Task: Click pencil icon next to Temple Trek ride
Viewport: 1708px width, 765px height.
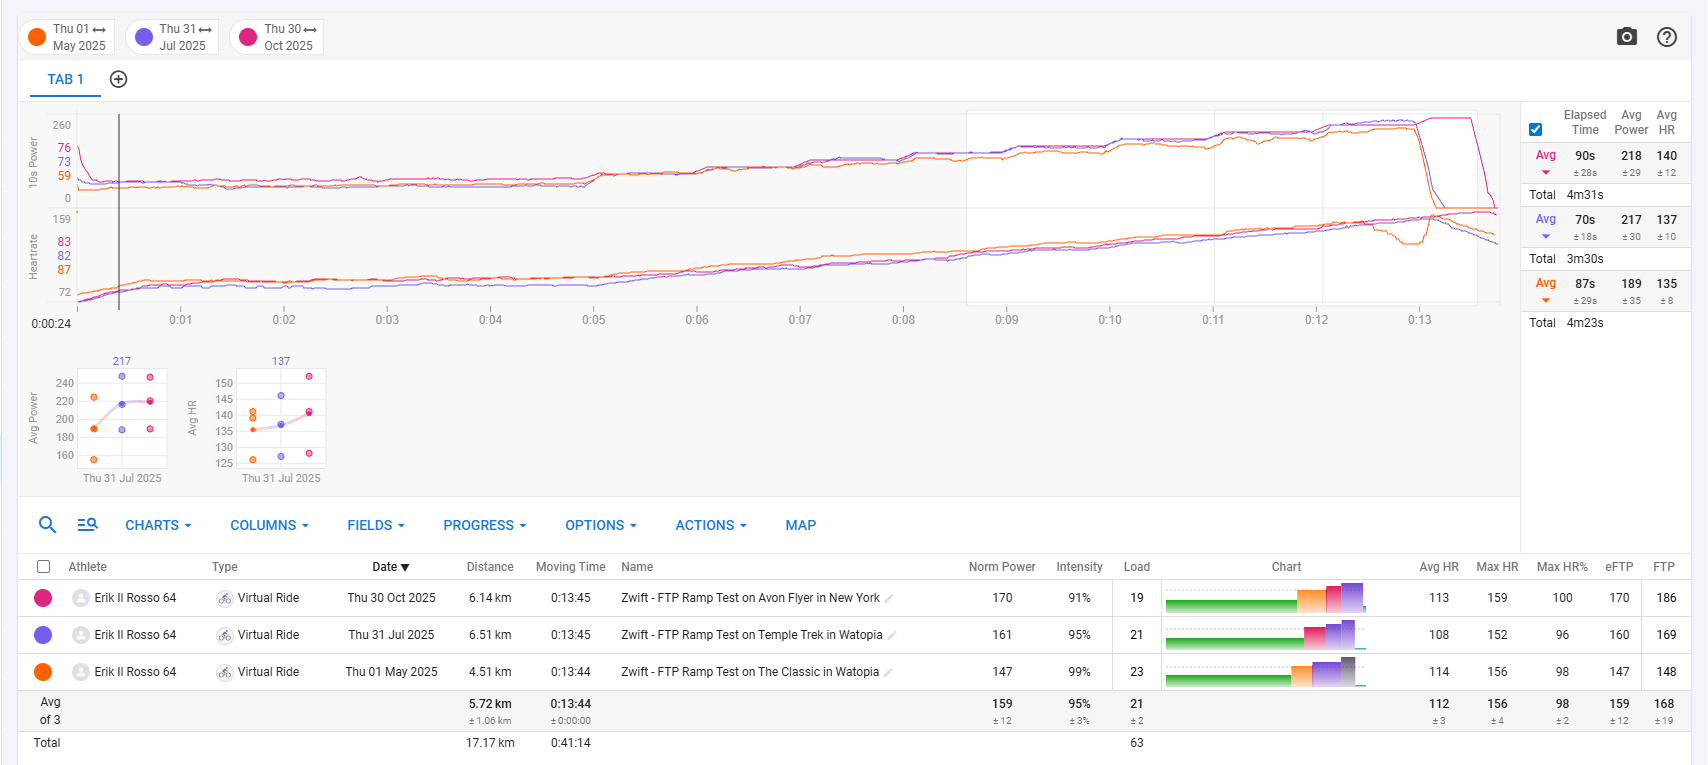Action: pyautogui.click(x=892, y=636)
